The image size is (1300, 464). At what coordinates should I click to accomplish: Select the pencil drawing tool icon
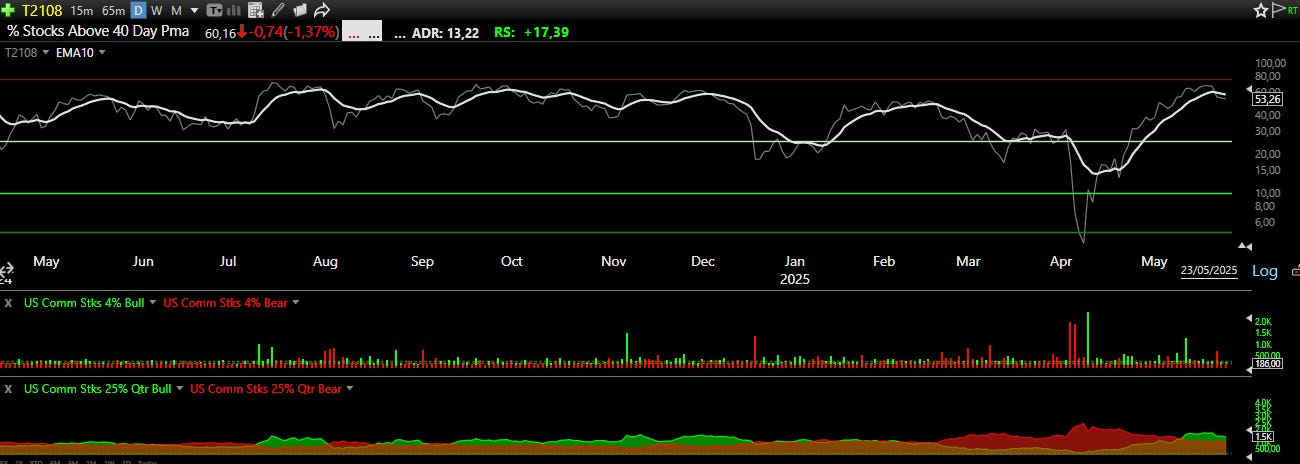(x=277, y=11)
